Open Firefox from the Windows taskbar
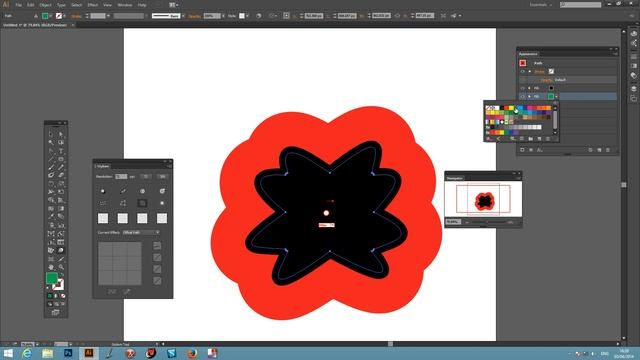The image size is (640, 360). (191, 353)
